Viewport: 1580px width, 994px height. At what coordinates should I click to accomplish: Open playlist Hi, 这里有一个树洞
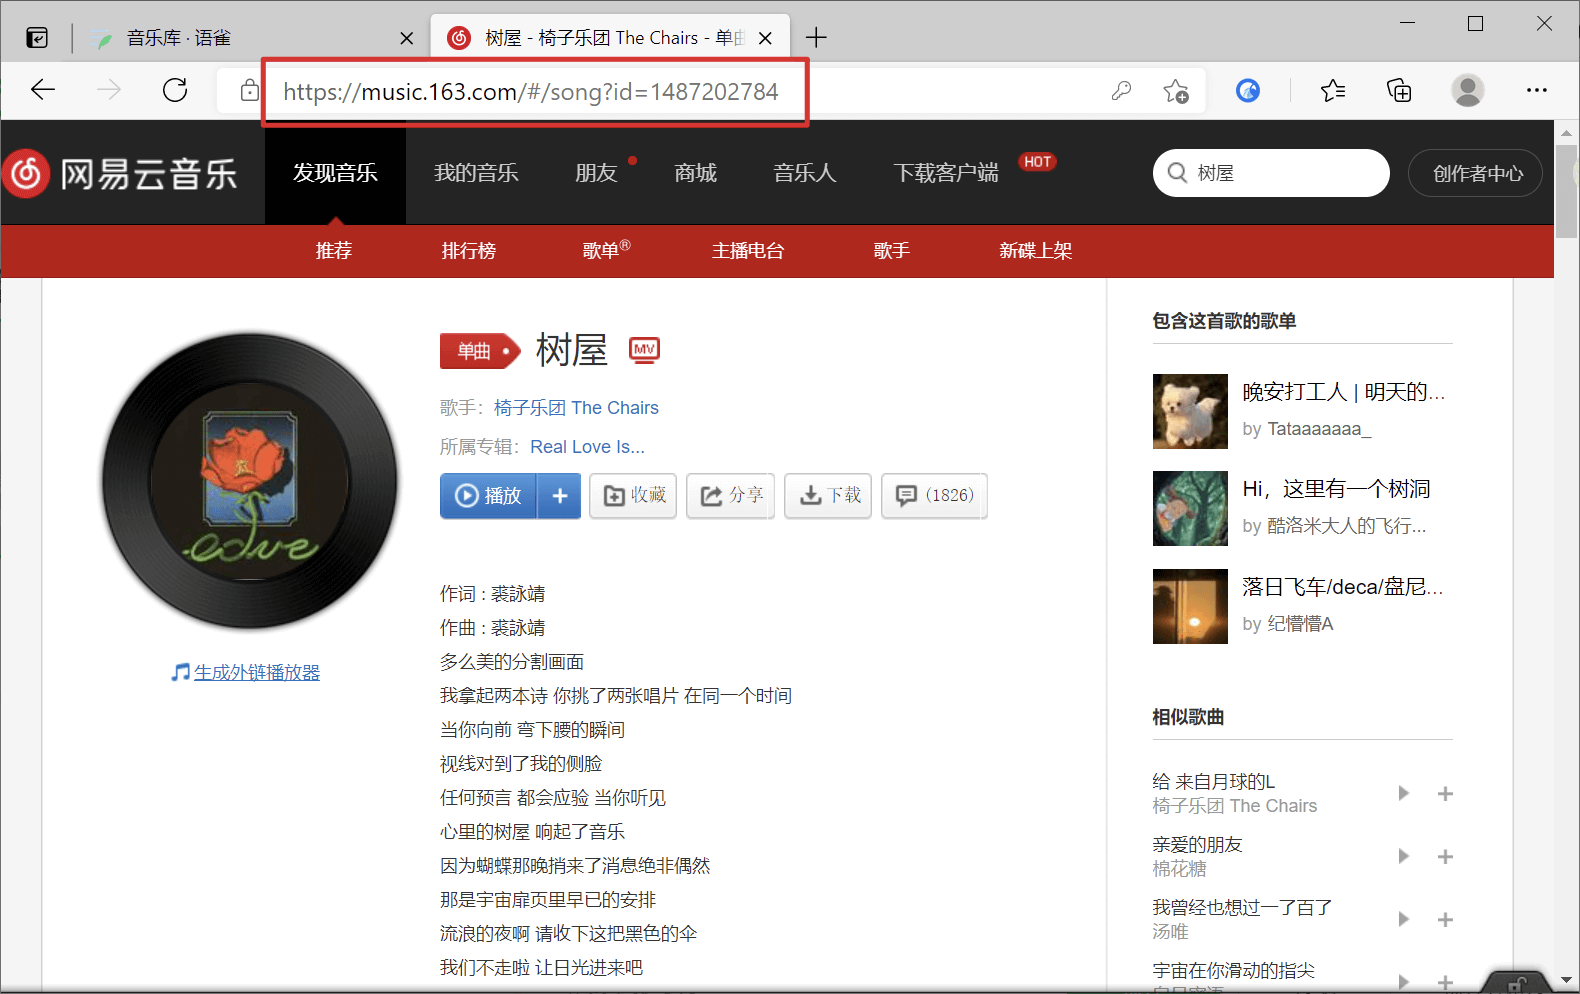tap(1336, 489)
